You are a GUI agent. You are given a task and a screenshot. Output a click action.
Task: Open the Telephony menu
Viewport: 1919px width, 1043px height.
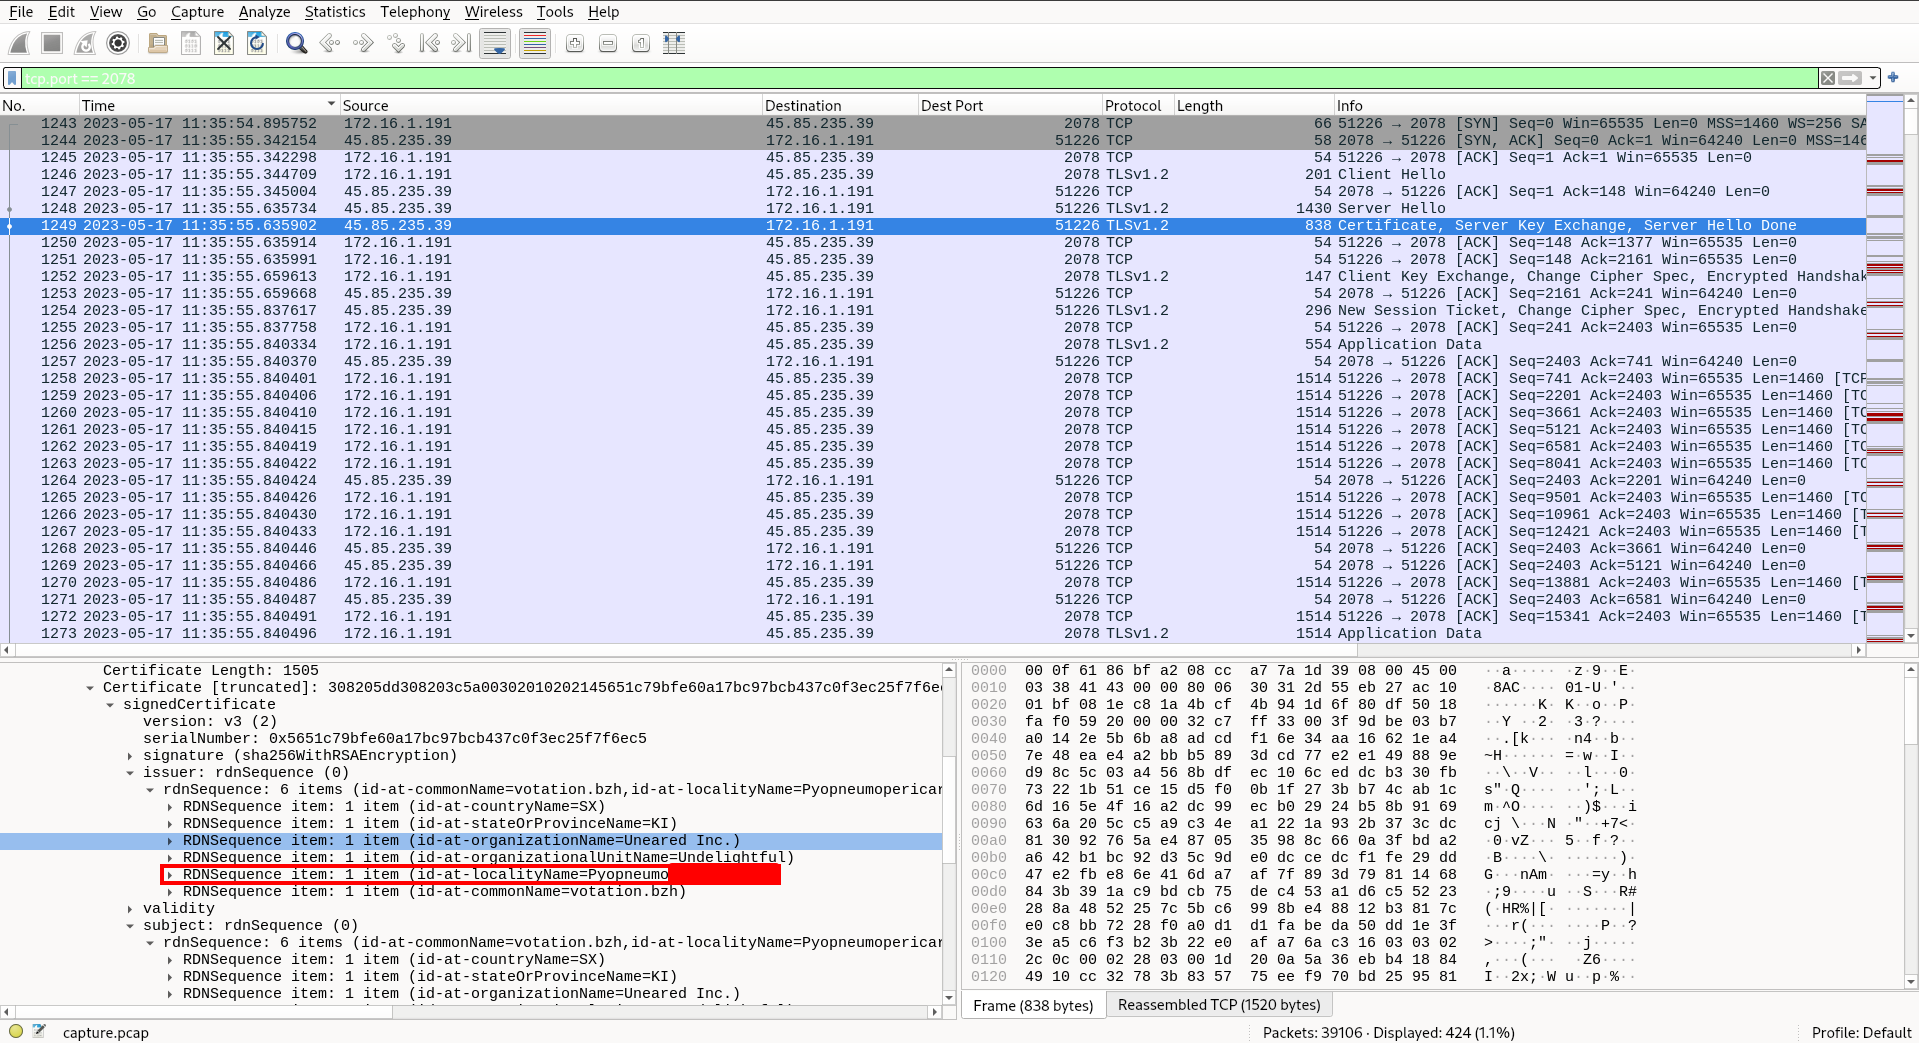point(415,12)
